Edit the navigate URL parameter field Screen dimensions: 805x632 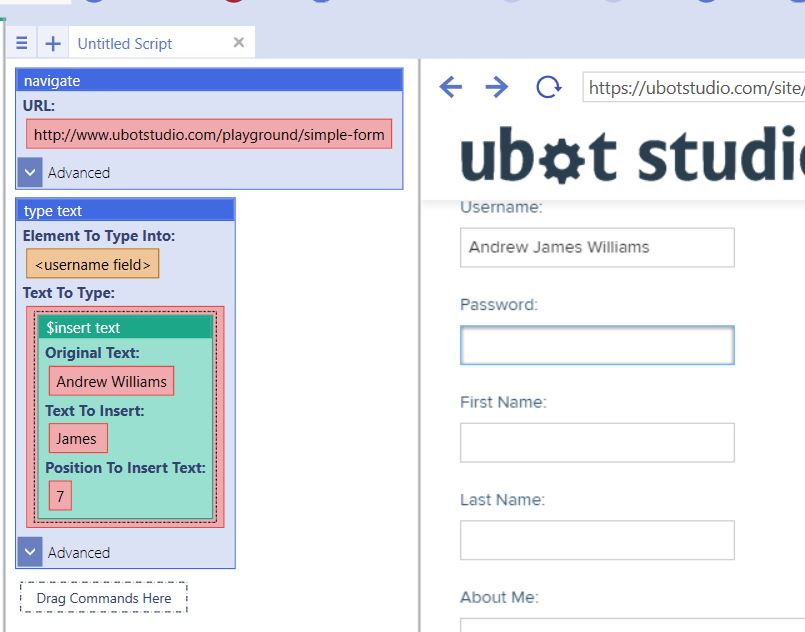coord(209,135)
